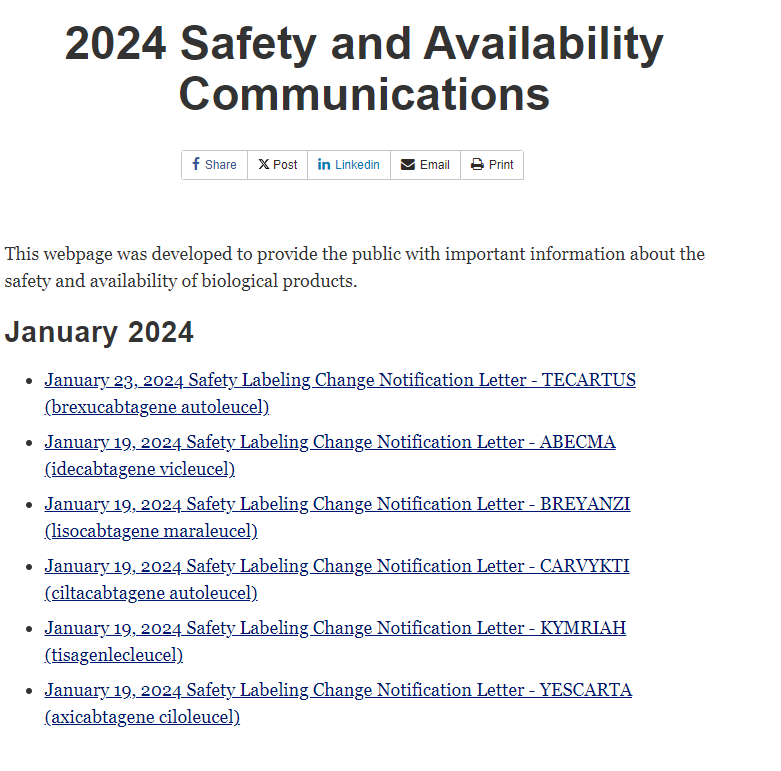Select the Linkedin share button text
The width and height of the screenshot is (781, 771).
click(357, 165)
